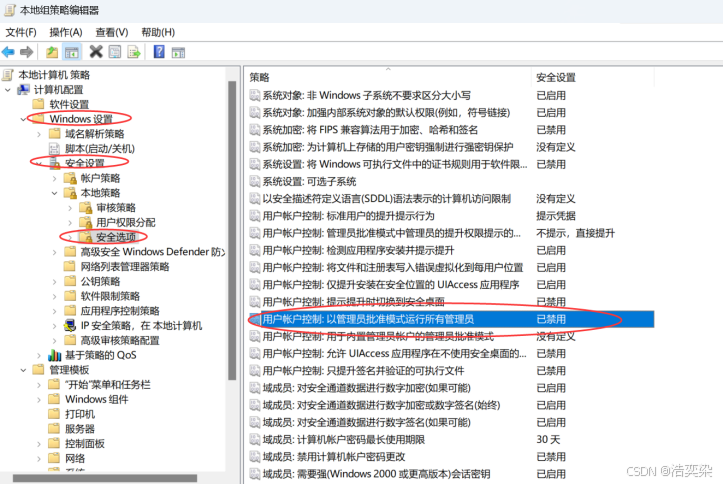Click the show/hide action pane icon
This screenshot has height=484, width=723.
pyautogui.click(x=178, y=53)
